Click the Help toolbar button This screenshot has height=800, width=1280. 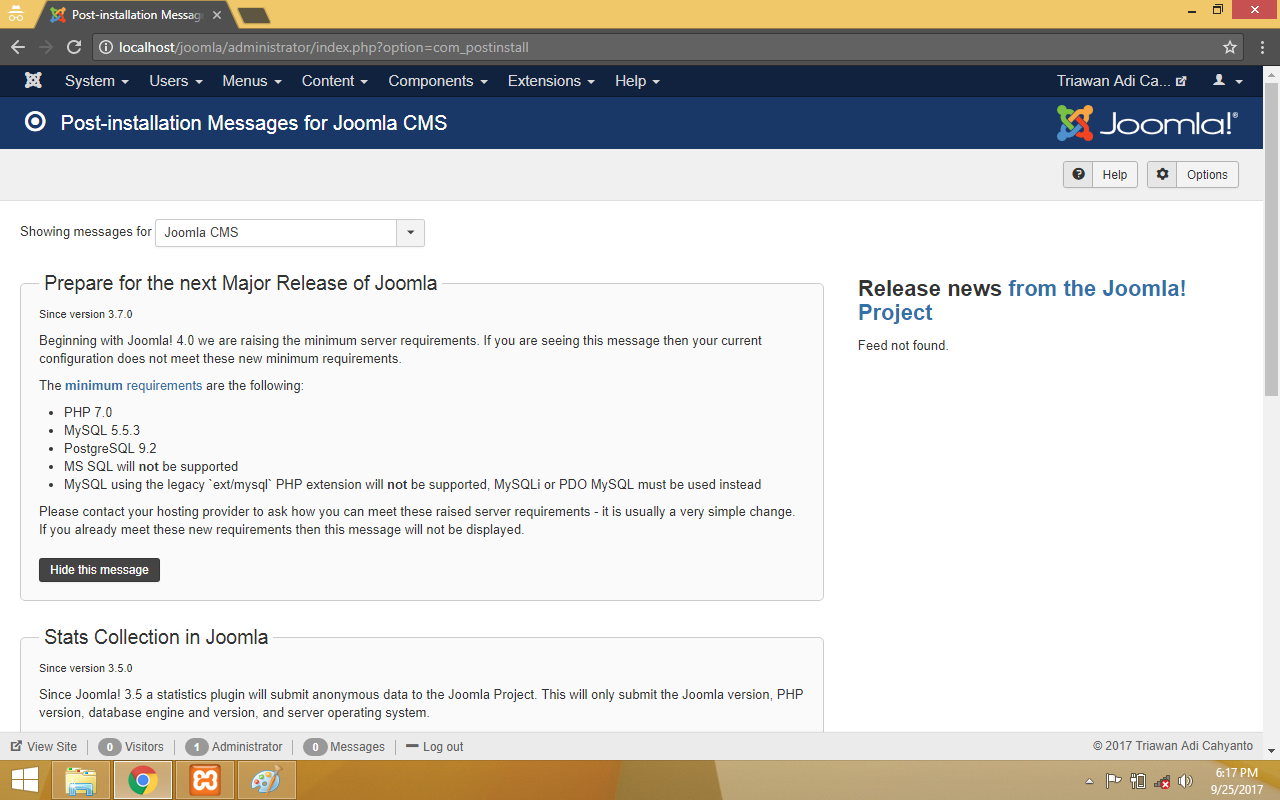1100,174
